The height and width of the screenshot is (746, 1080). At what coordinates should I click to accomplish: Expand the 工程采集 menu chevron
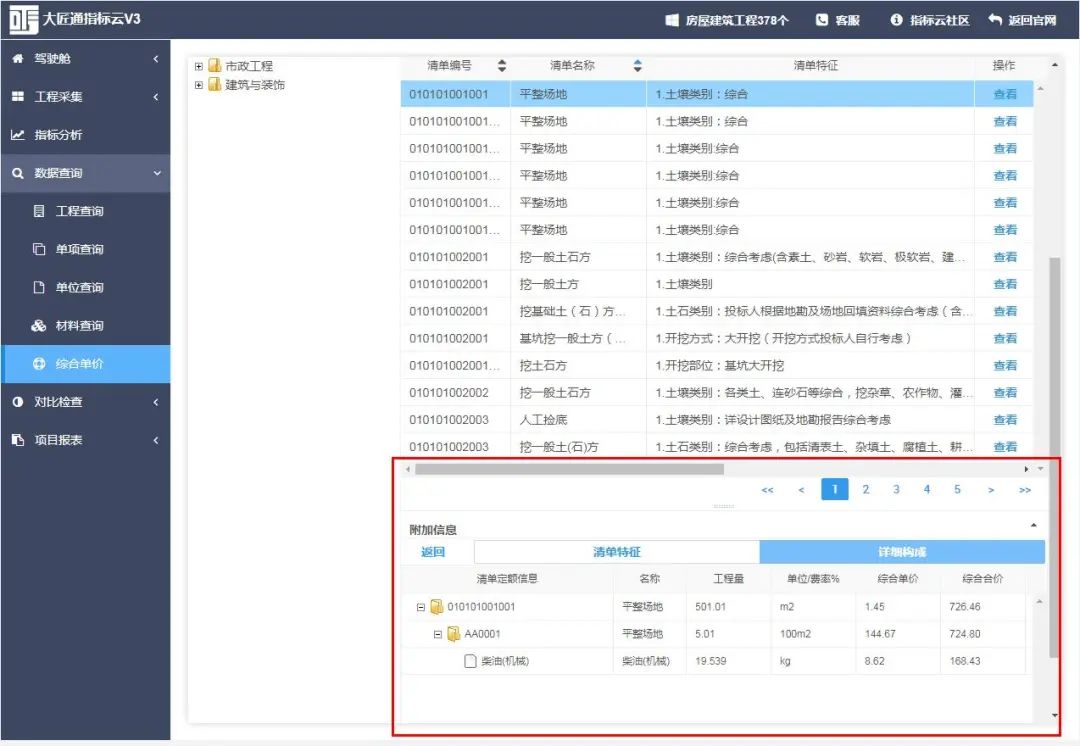pos(156,96)
